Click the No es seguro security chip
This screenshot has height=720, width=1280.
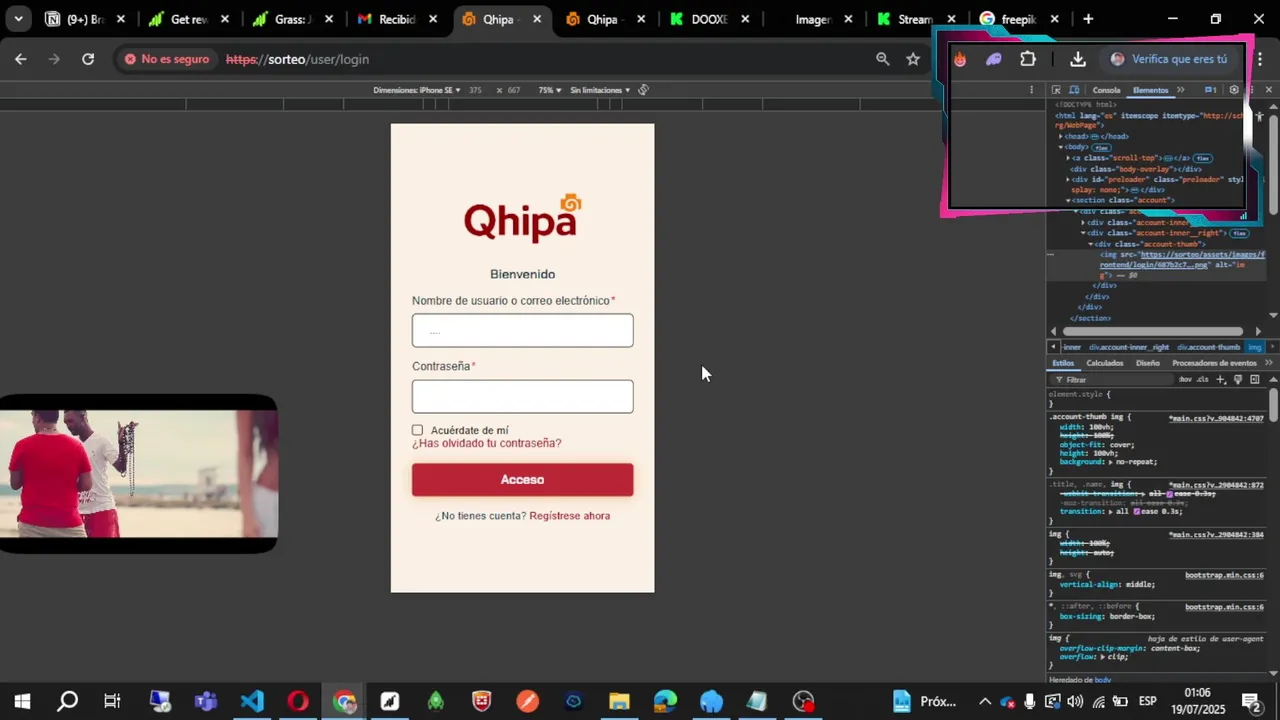tap(167, 59)
